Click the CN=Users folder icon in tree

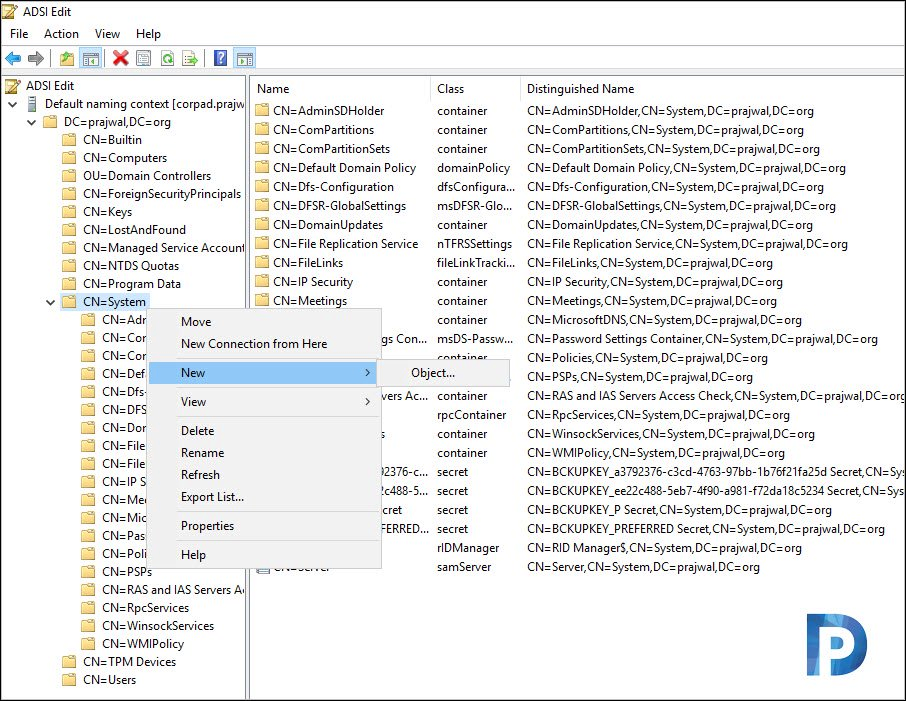(69, 680)
